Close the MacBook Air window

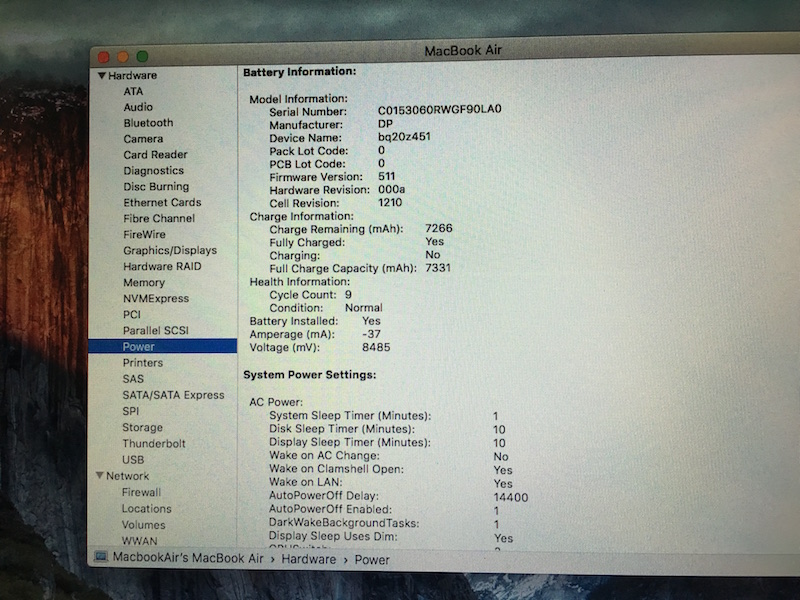point(104,57)
